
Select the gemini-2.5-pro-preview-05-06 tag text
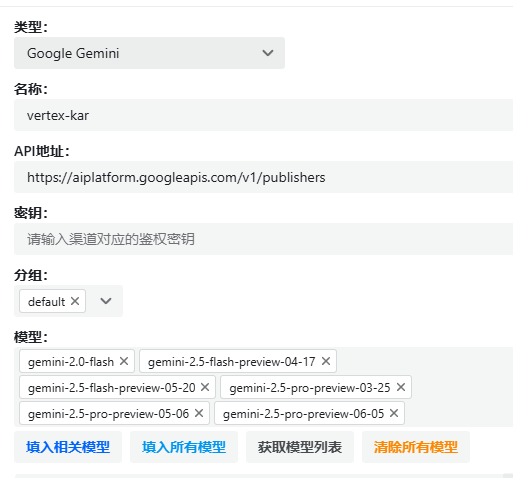pyautogui.click(x=108, y=414)
